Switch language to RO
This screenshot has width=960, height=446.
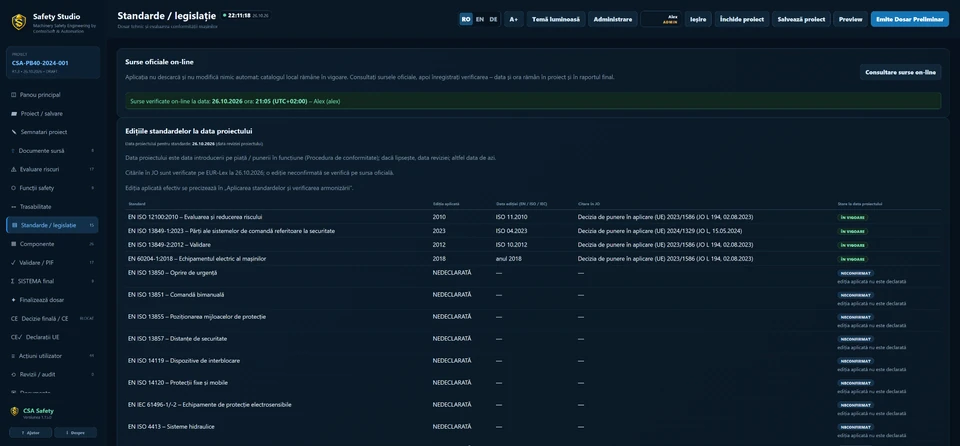click(x=466, y=20)
